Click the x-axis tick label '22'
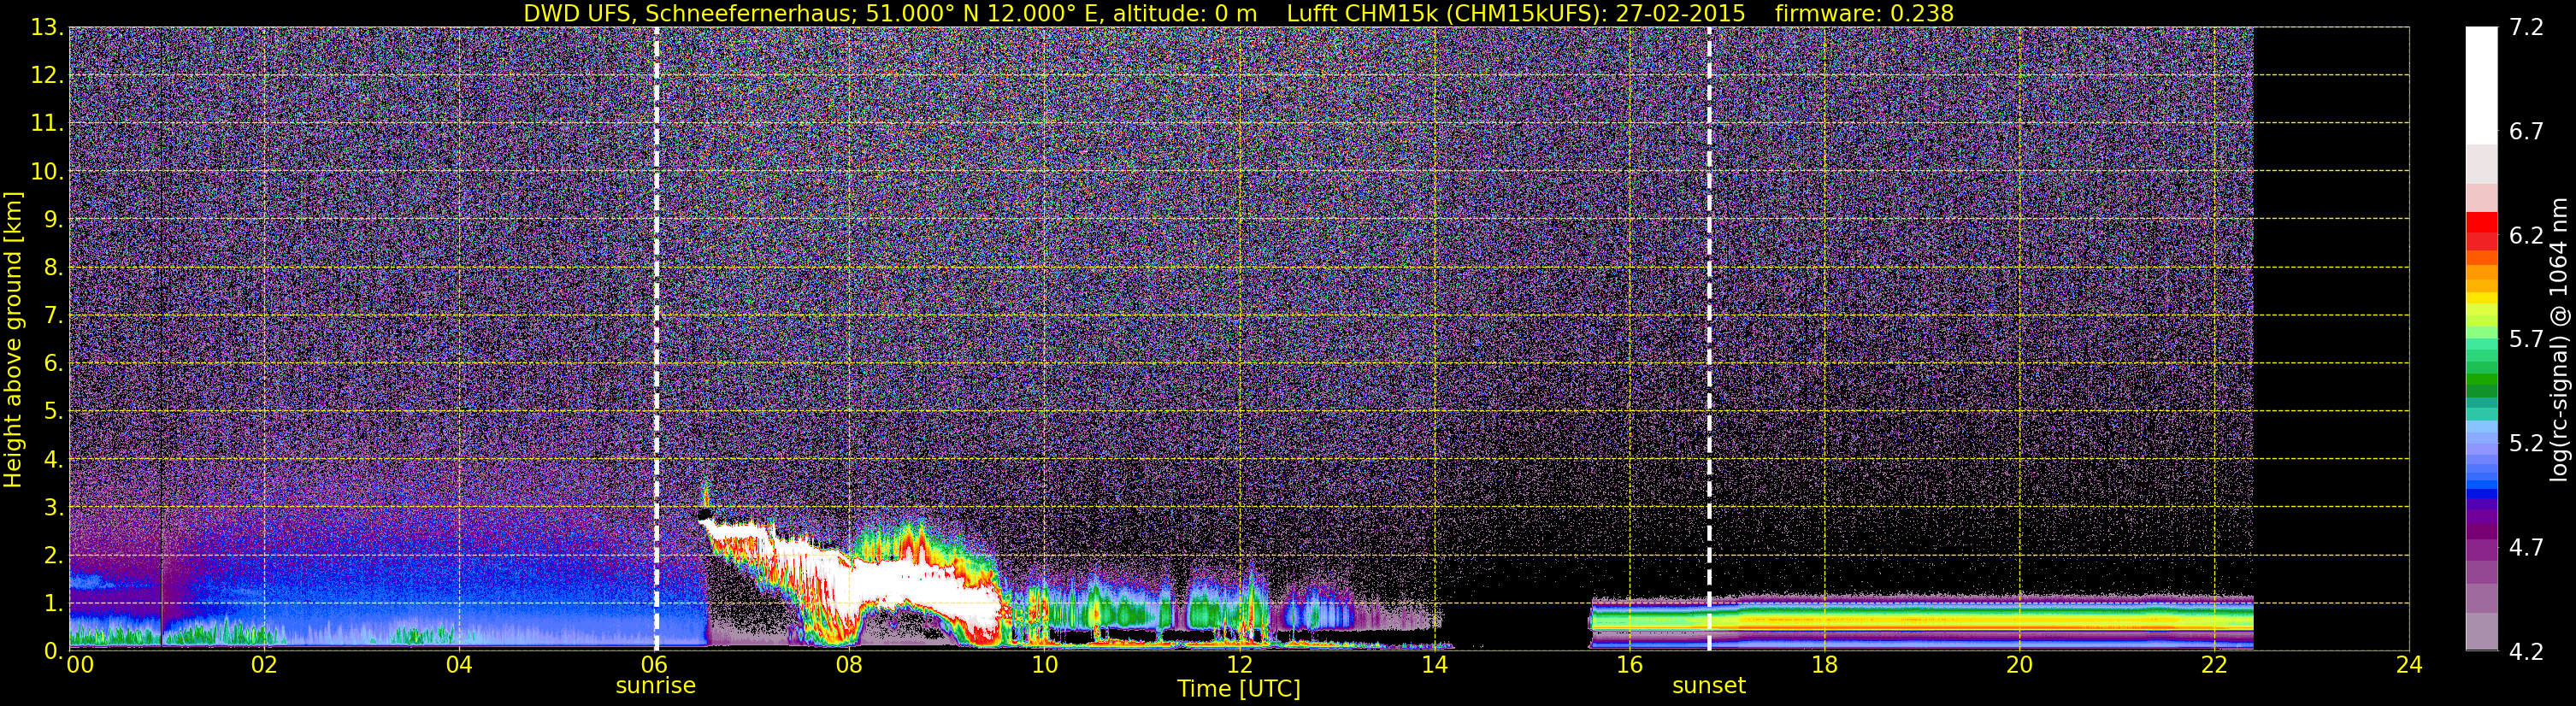 click(x=2214, y=665)
